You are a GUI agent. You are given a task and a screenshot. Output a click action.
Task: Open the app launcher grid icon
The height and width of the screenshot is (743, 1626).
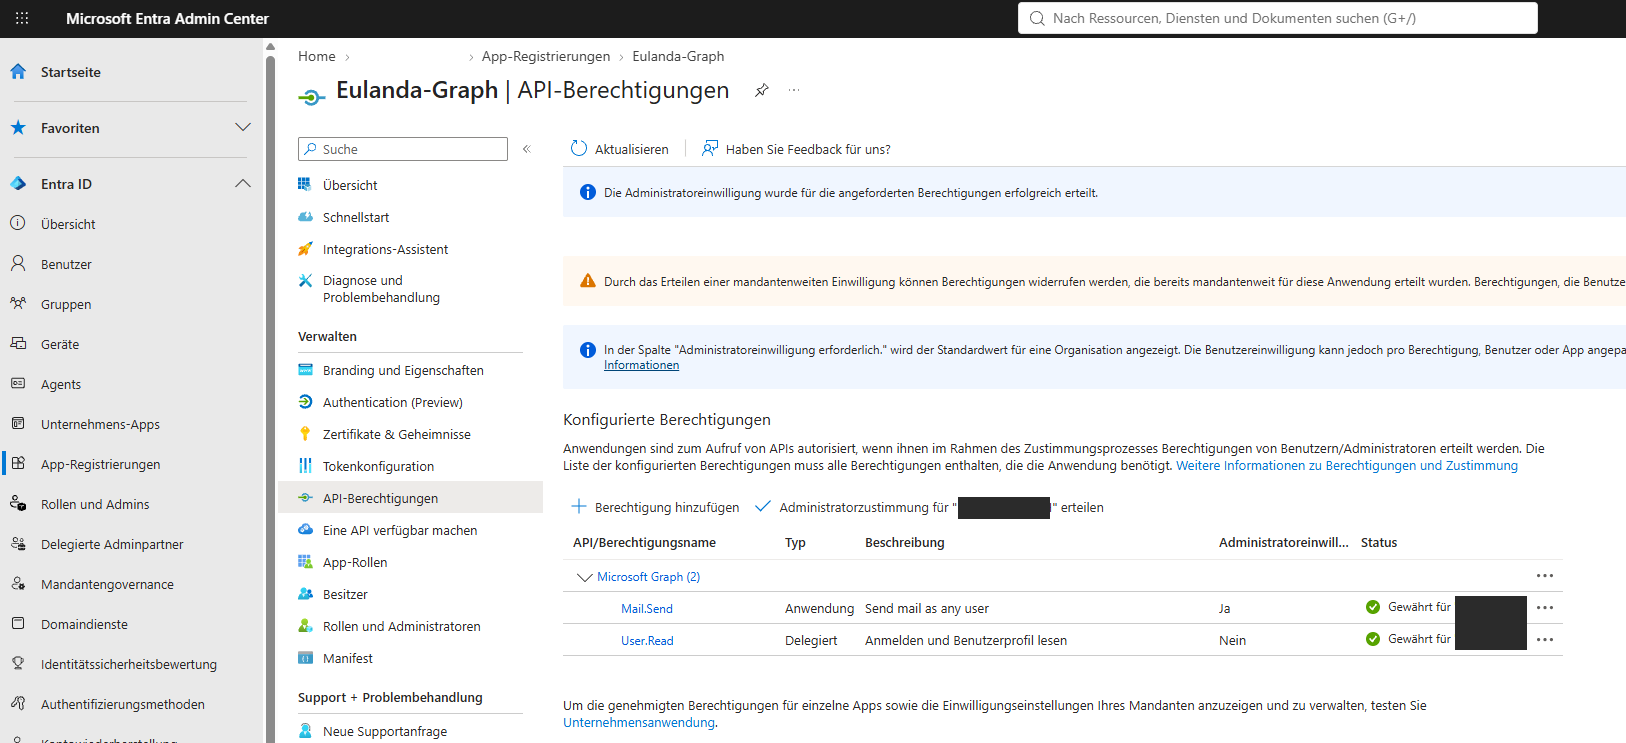pyautogui.click(x=22, y=18)
